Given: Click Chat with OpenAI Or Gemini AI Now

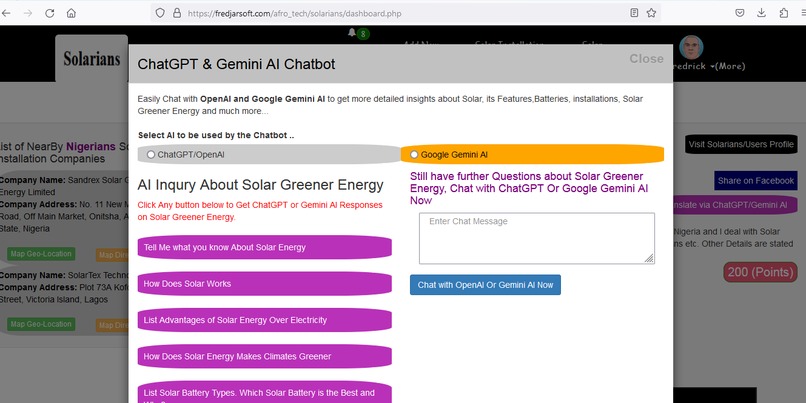Looking at the screenshot, I should tap(485, 285).
